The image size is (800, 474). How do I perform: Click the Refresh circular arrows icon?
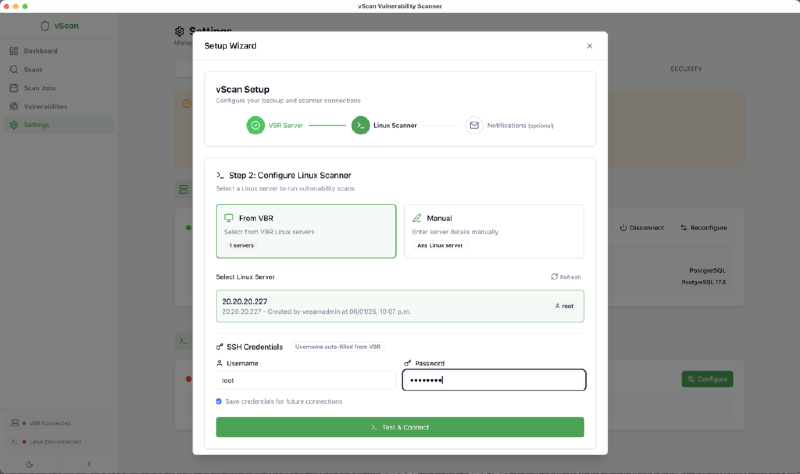tap(554, 277)
